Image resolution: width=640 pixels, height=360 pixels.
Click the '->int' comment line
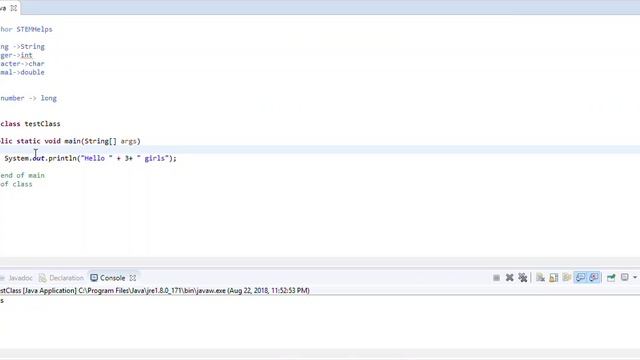(16, 55)
